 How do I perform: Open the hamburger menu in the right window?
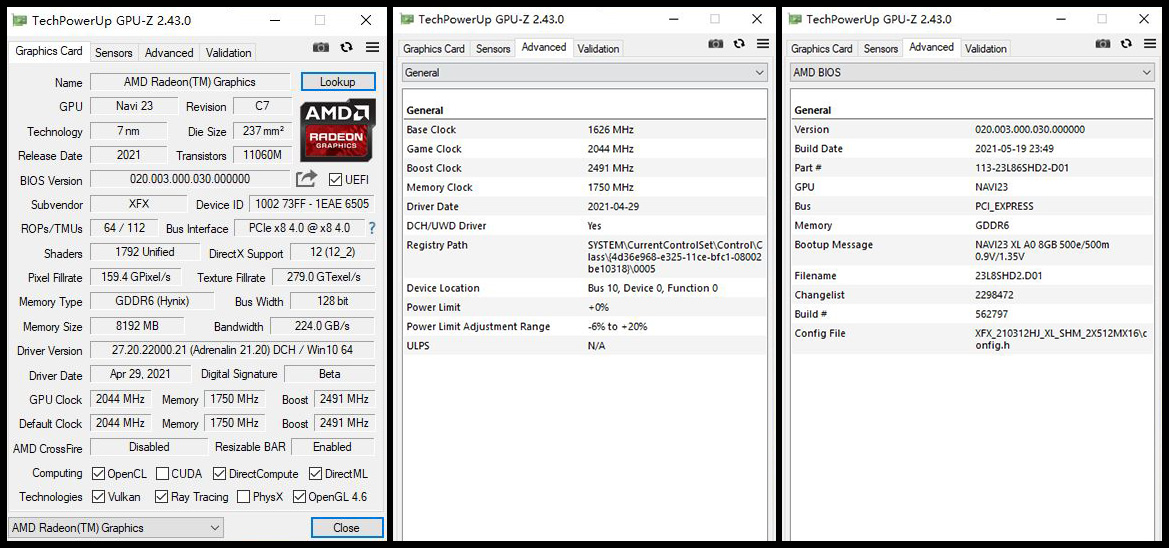point(1151,43)
